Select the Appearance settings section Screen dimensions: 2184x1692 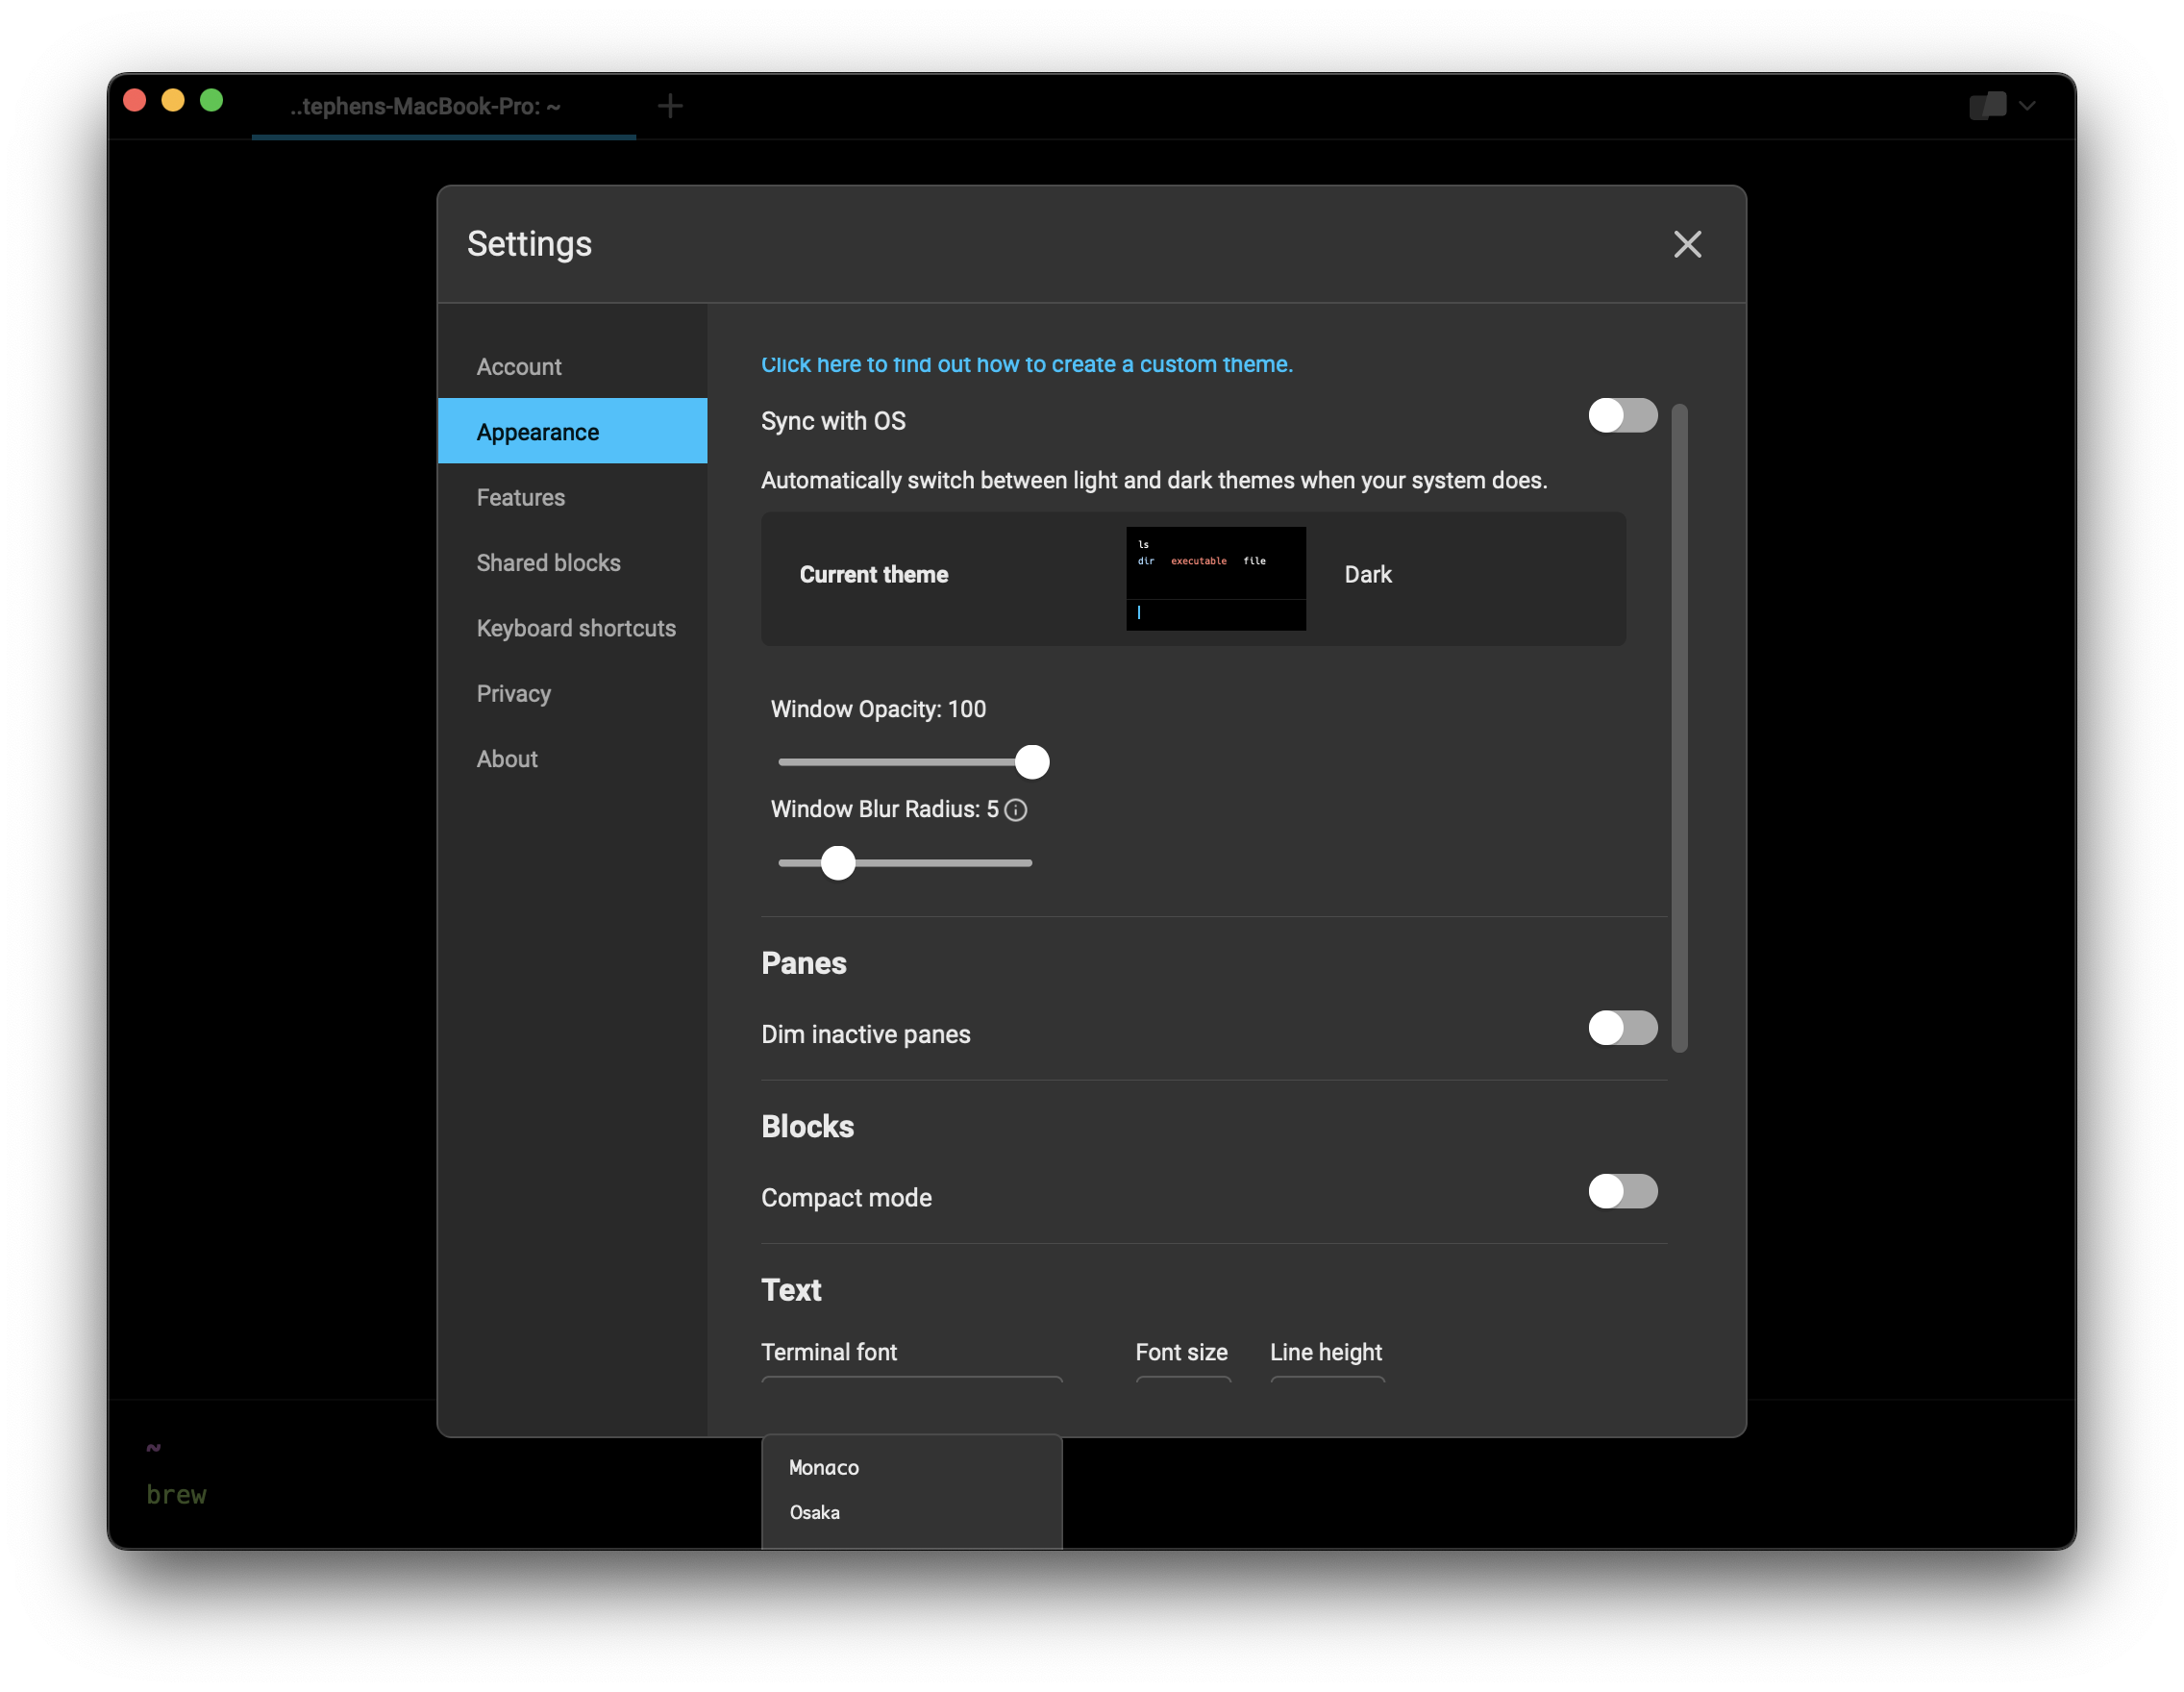(572, 432)
